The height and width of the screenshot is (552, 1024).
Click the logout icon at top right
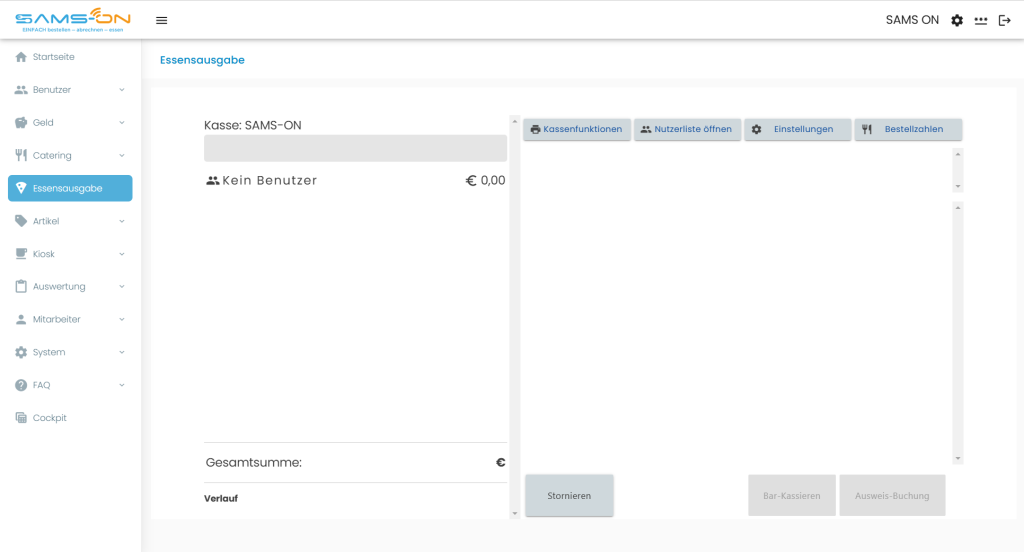coord(1004,20)
